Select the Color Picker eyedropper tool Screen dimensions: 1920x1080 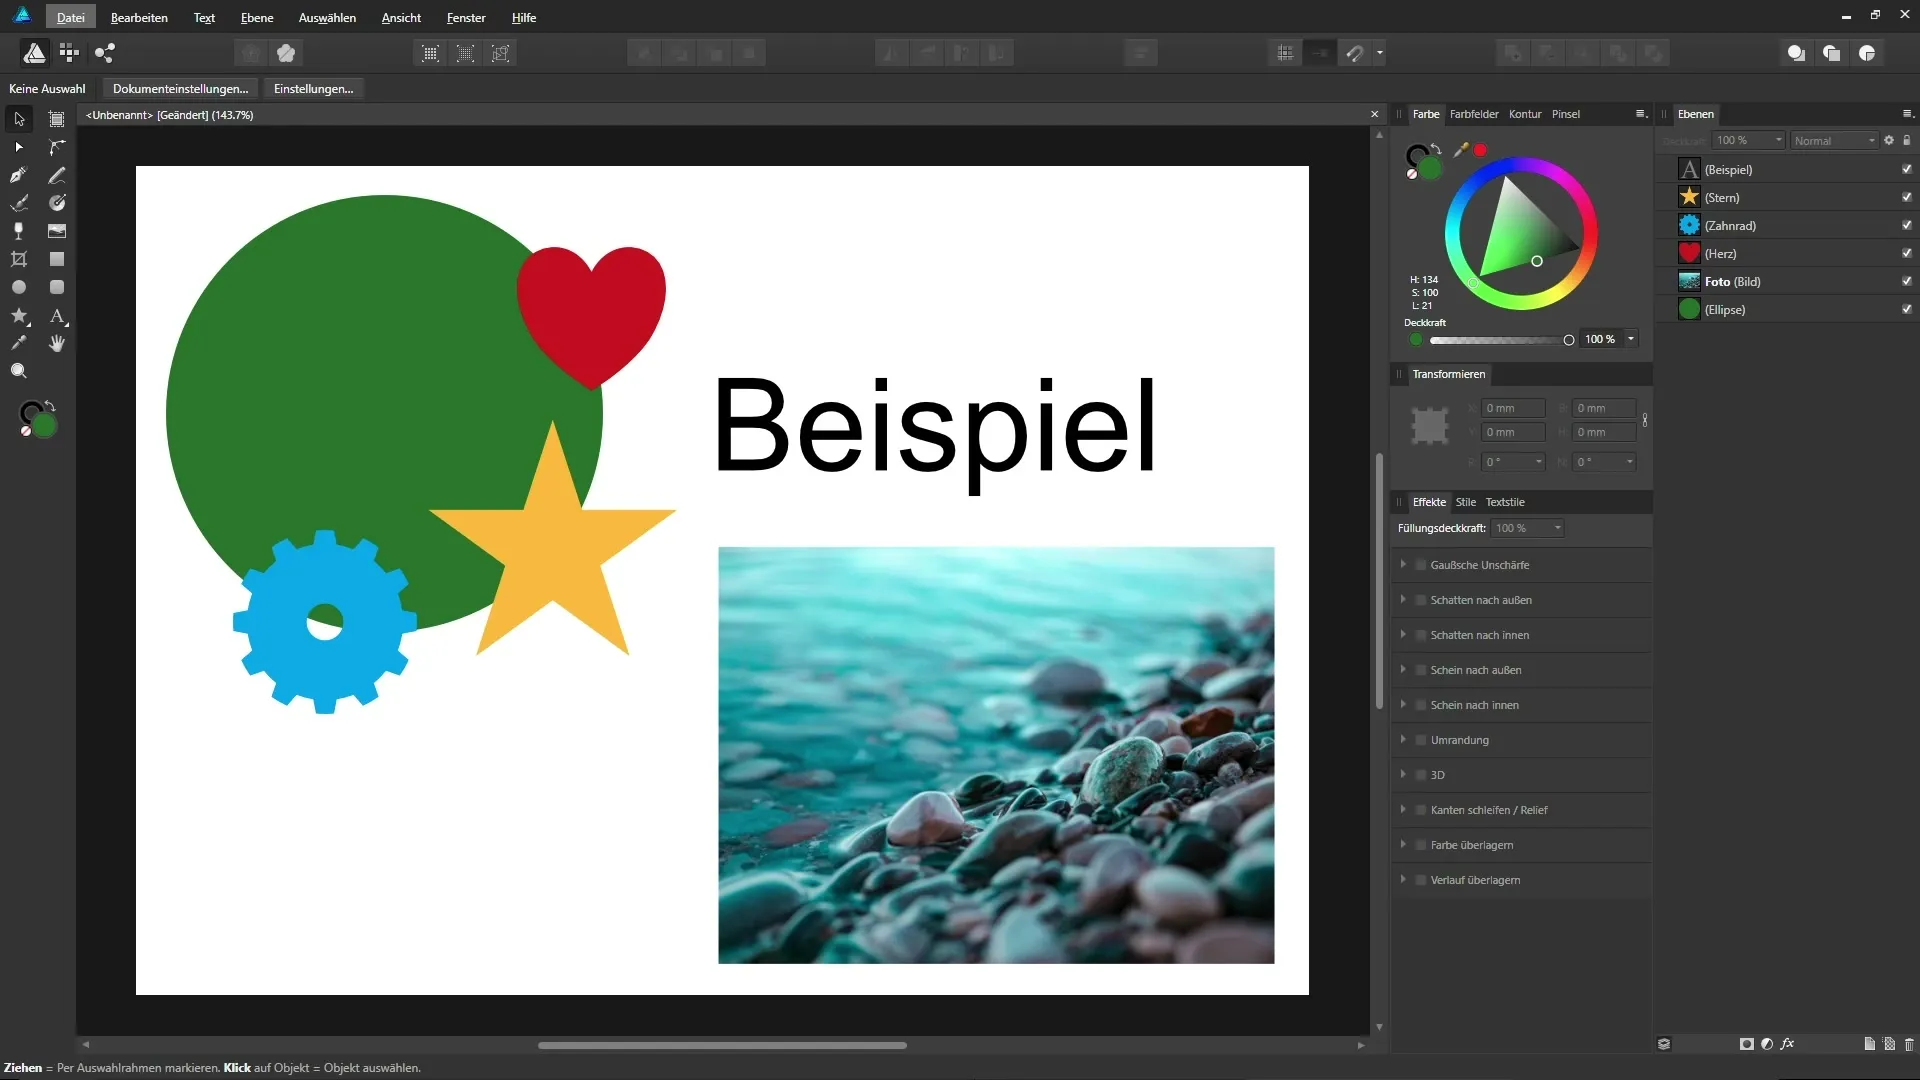click(x=18, y=343)
